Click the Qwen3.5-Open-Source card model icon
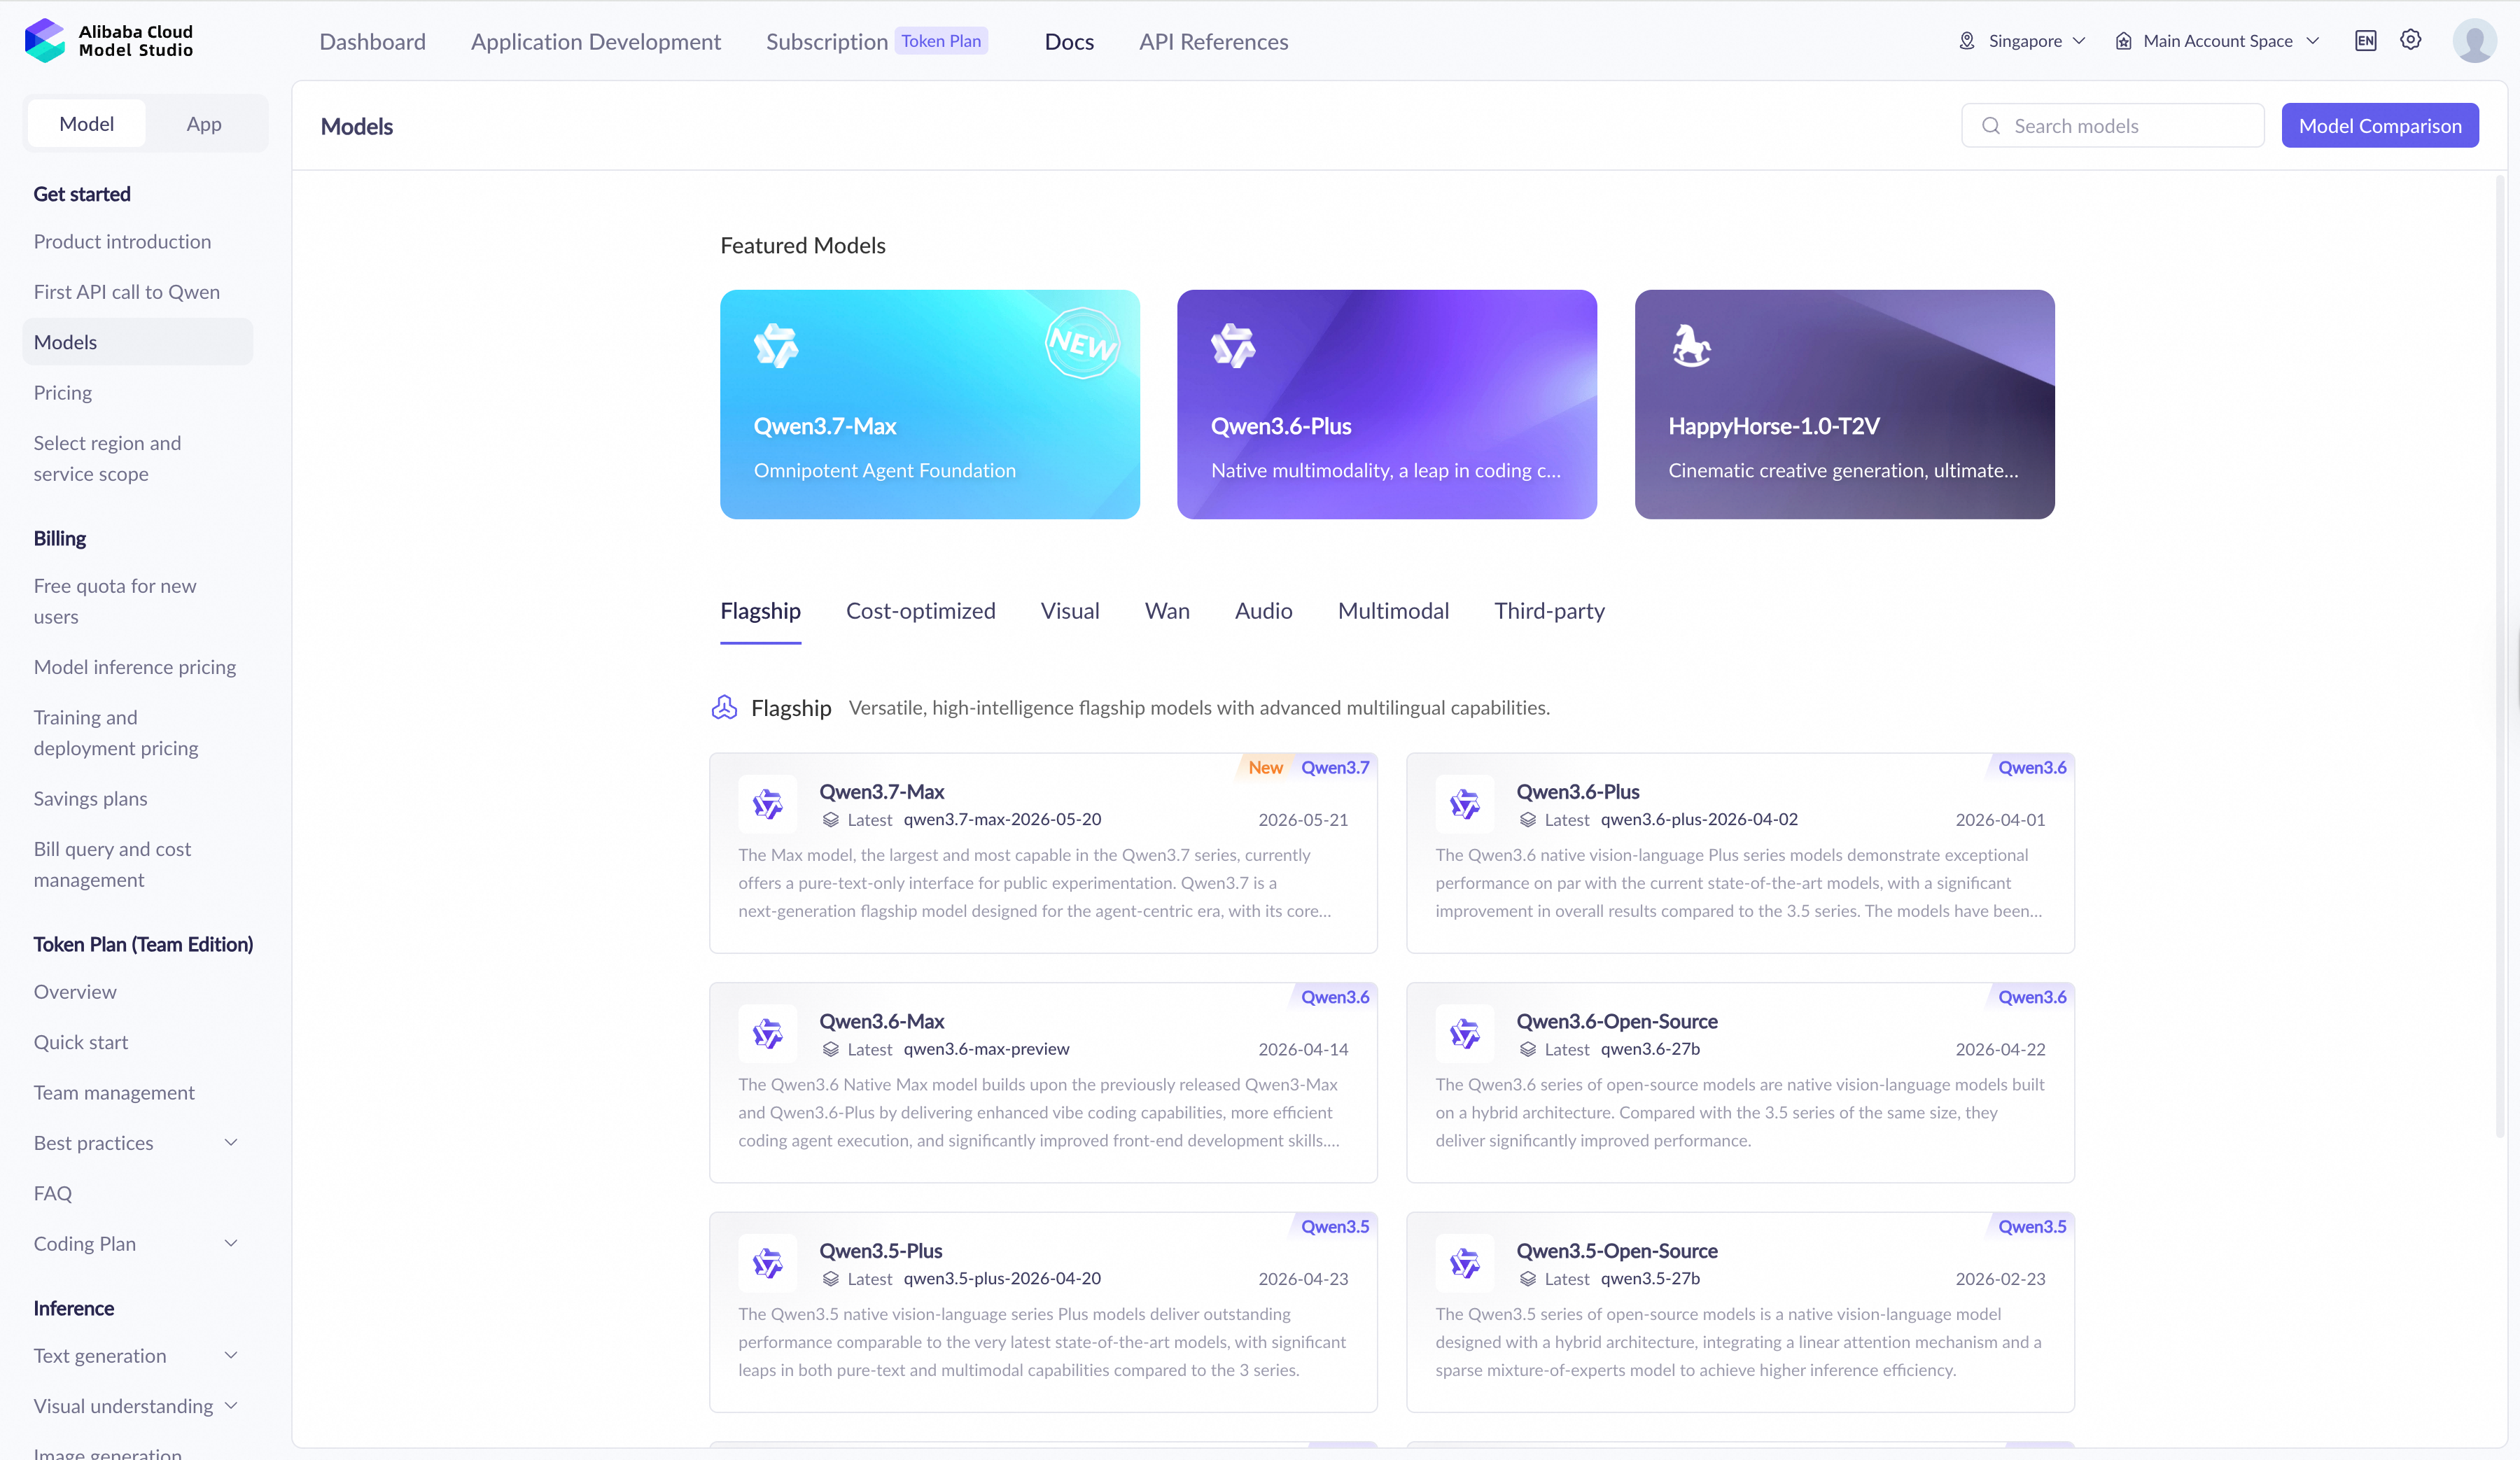 [1464, 1263]
